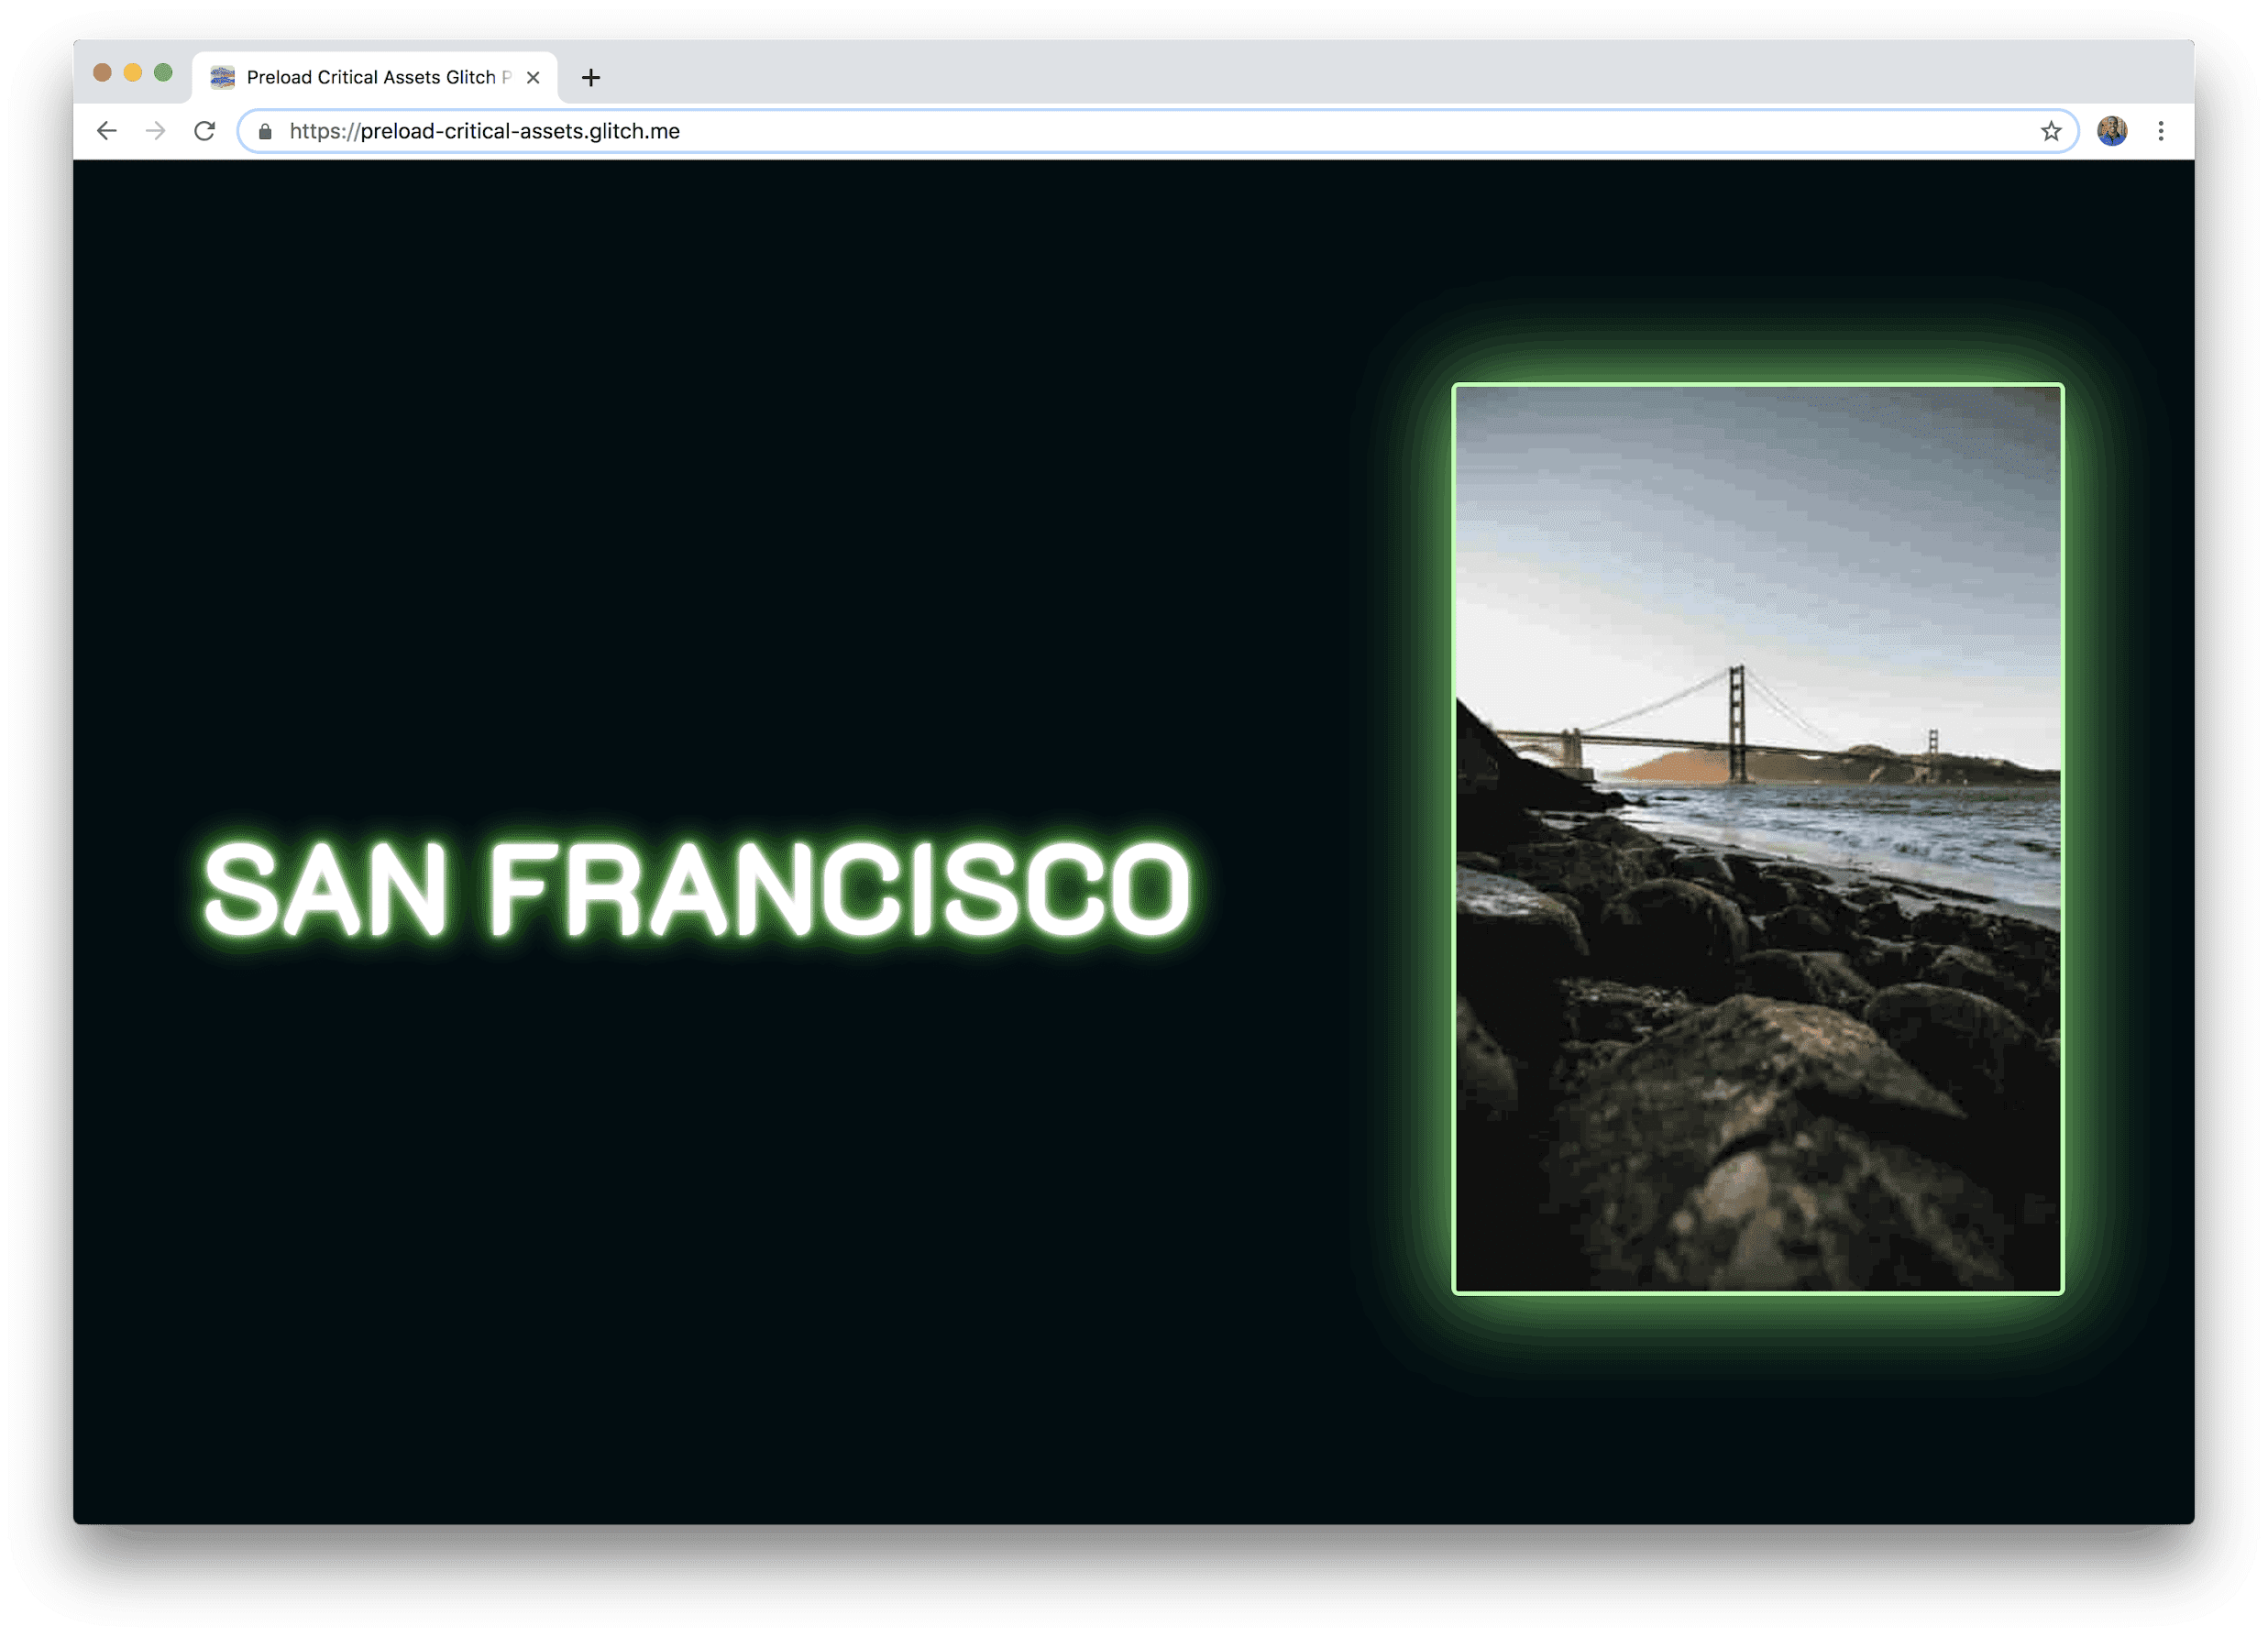The width and height of the screenshot is (2268, 1637).
Task: Open a new tab with plus button
Action: (x=591, y=77)
